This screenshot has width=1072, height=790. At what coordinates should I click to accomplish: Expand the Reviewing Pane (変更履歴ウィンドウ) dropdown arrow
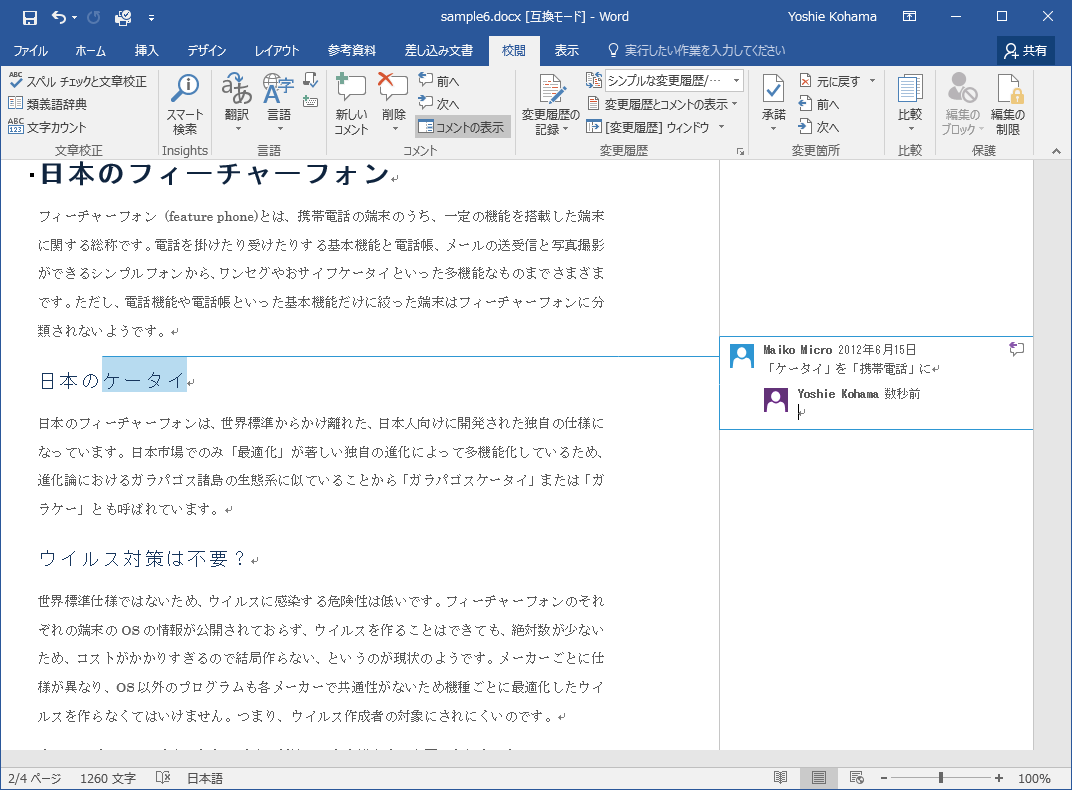click(720, 127)
